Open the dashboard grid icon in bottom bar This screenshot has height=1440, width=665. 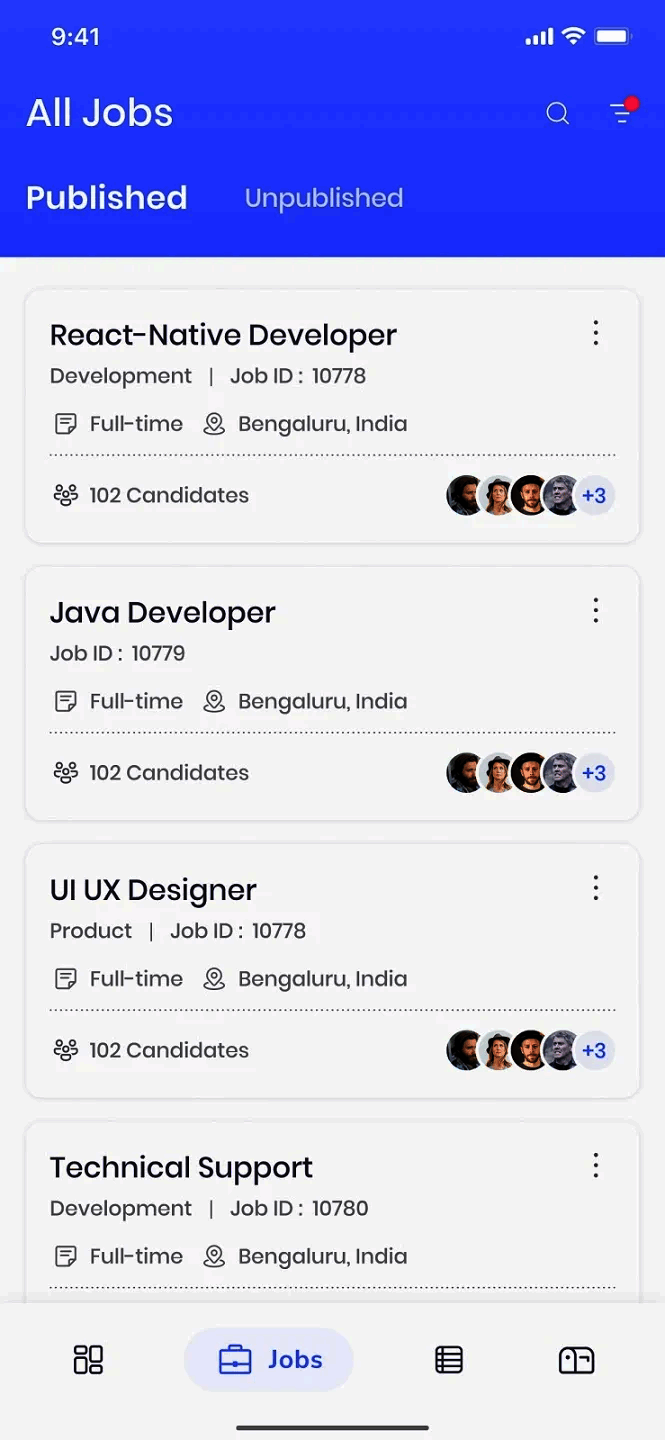pyautogui.click(x=88, y=1359)
